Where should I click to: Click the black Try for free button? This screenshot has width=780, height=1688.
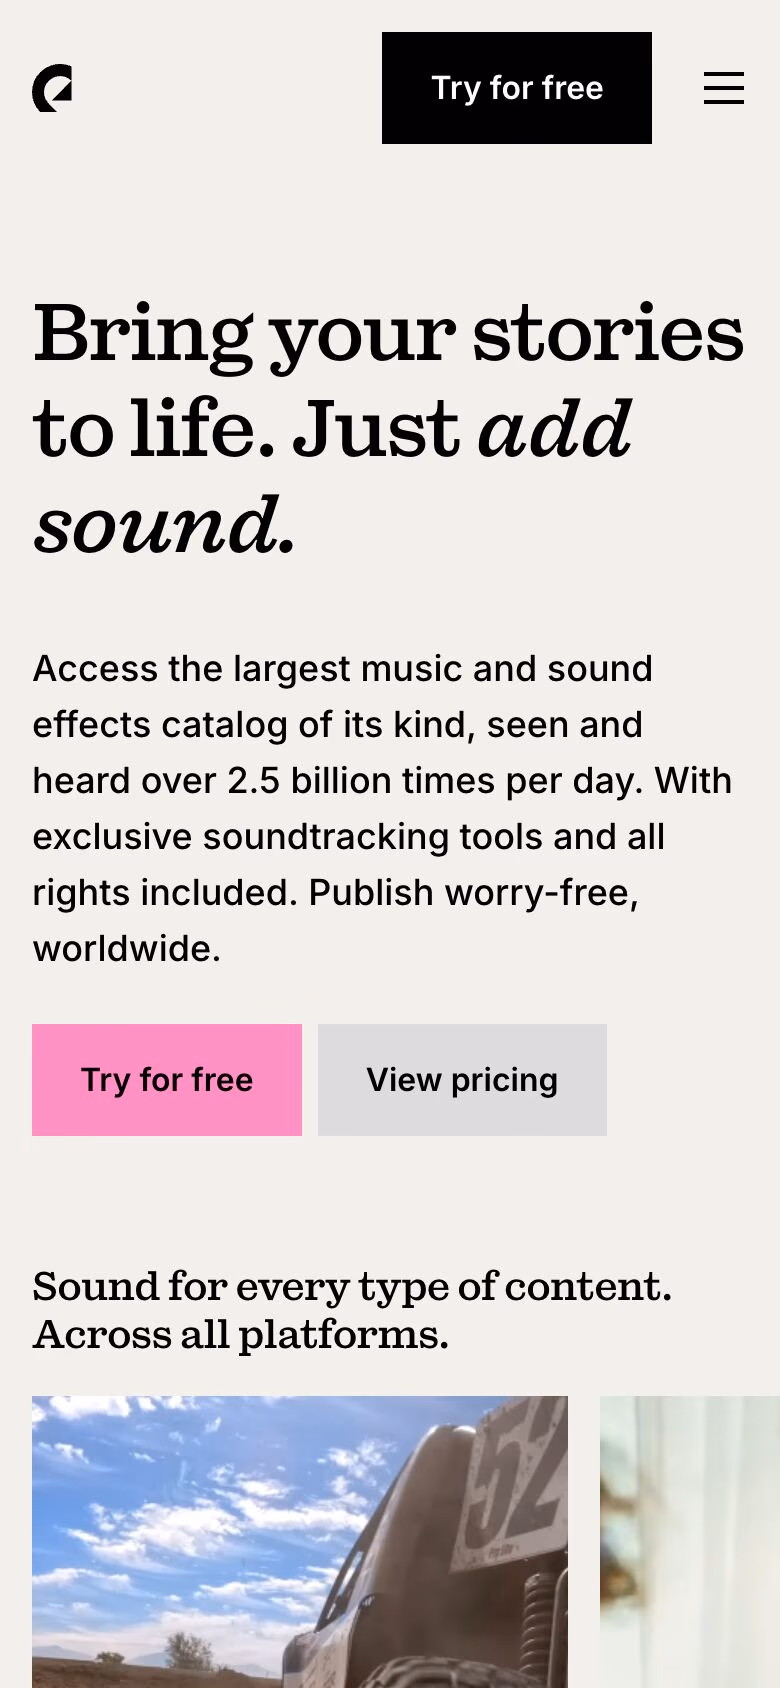click(516, 88)
